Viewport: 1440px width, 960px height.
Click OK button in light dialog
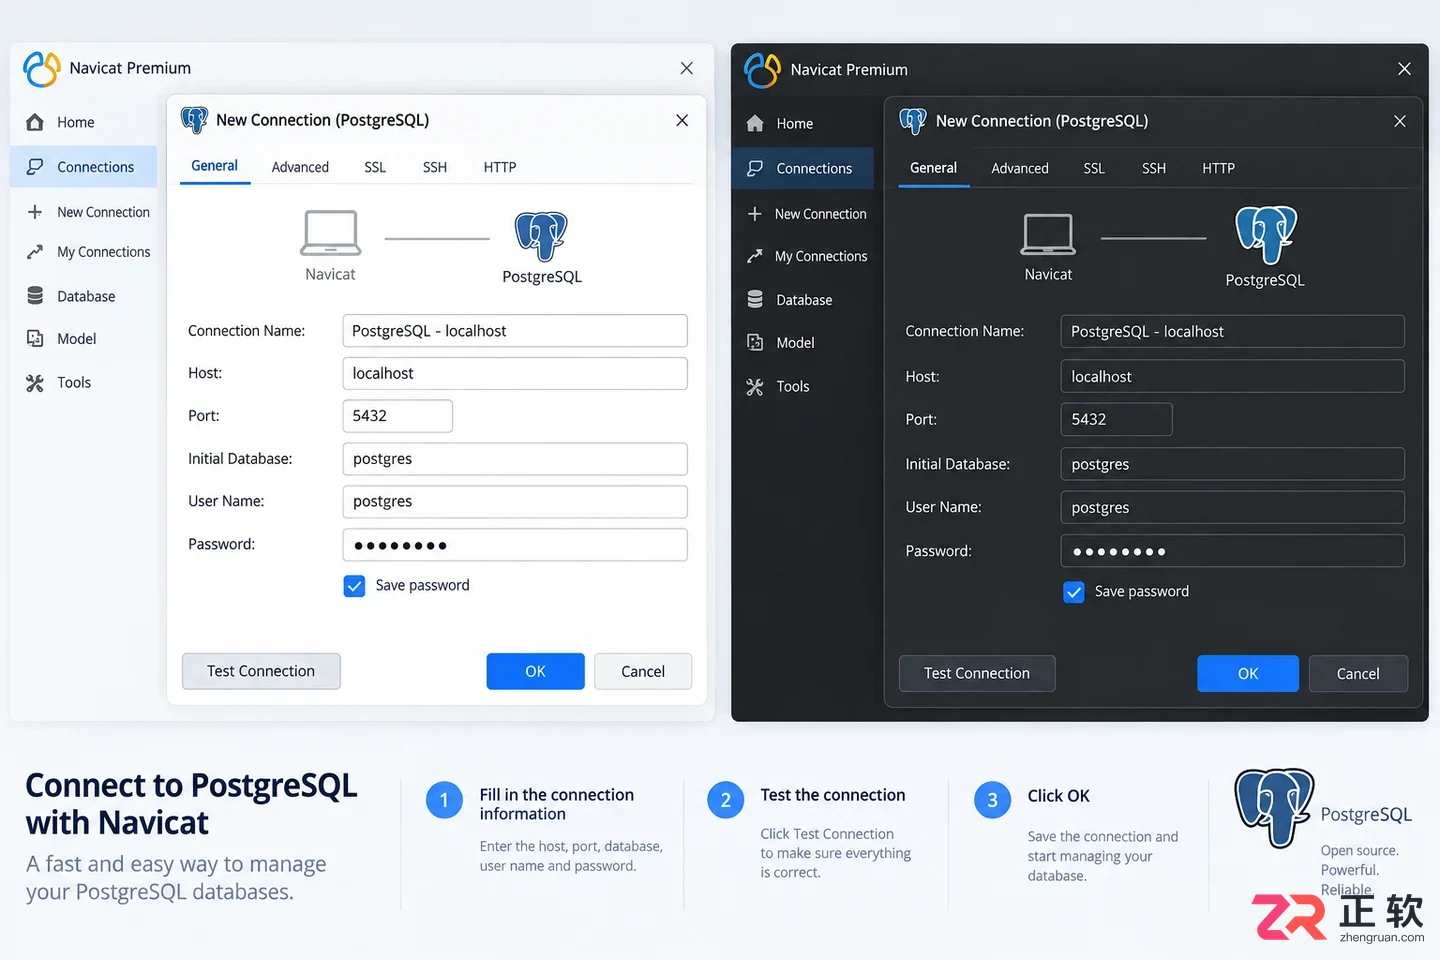536,671
